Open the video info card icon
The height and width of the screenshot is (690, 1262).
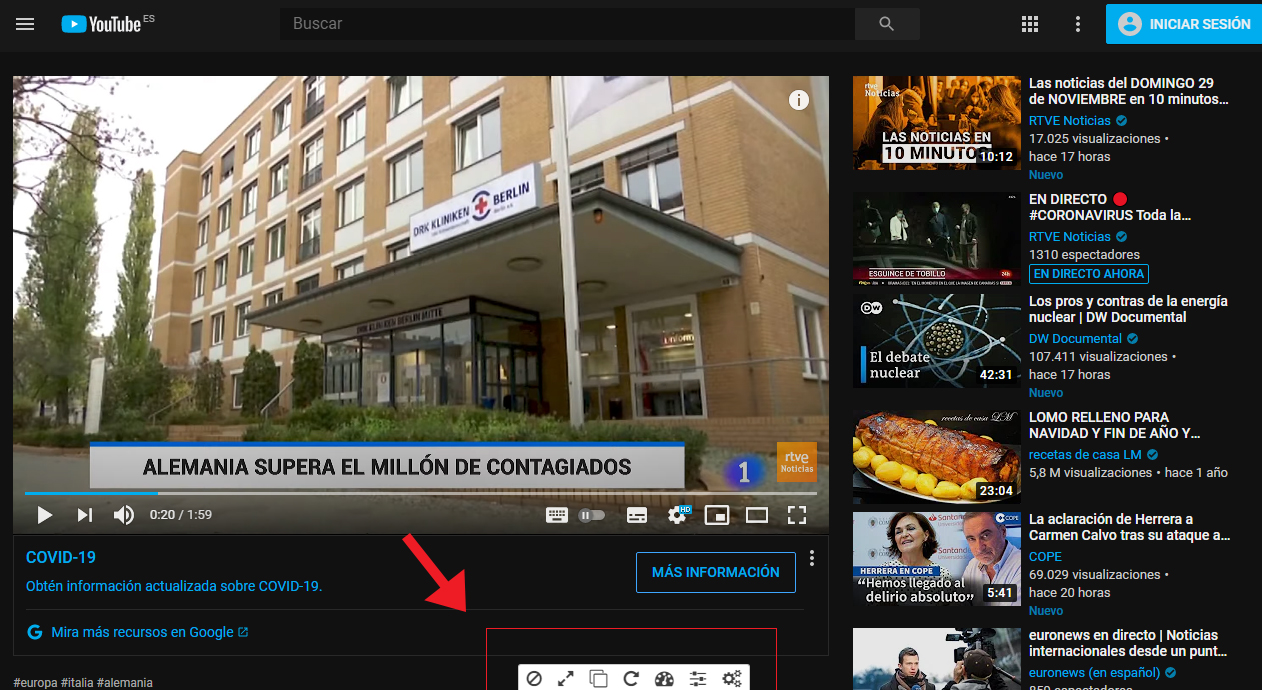point(798,100)
